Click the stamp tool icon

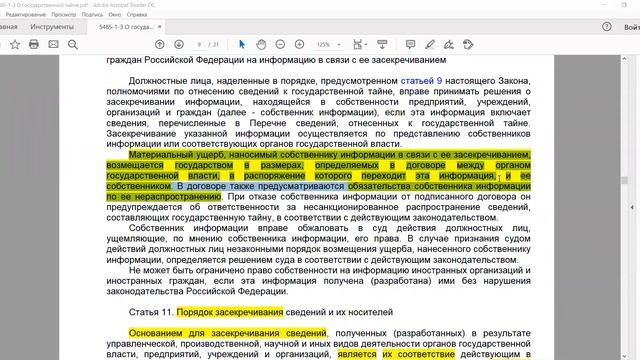(468, 44)
